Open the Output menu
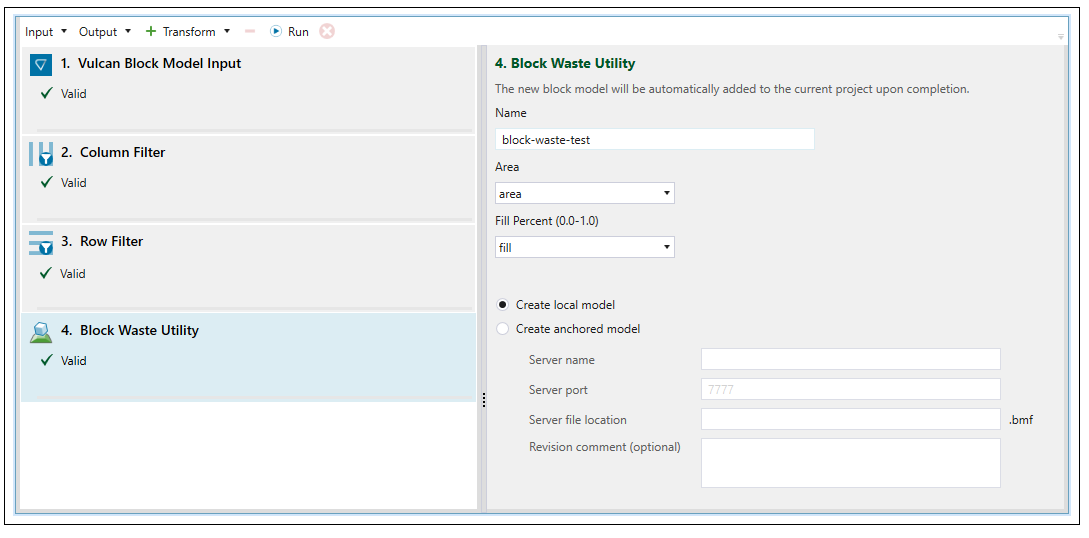The image size is (1089, 538). click(105, 32)
